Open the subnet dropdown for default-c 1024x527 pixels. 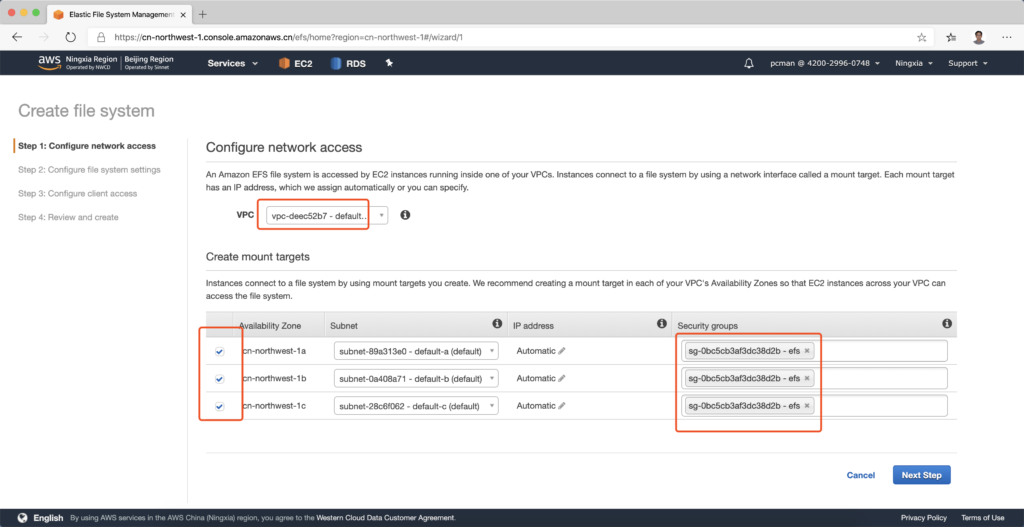coord(415,406)
